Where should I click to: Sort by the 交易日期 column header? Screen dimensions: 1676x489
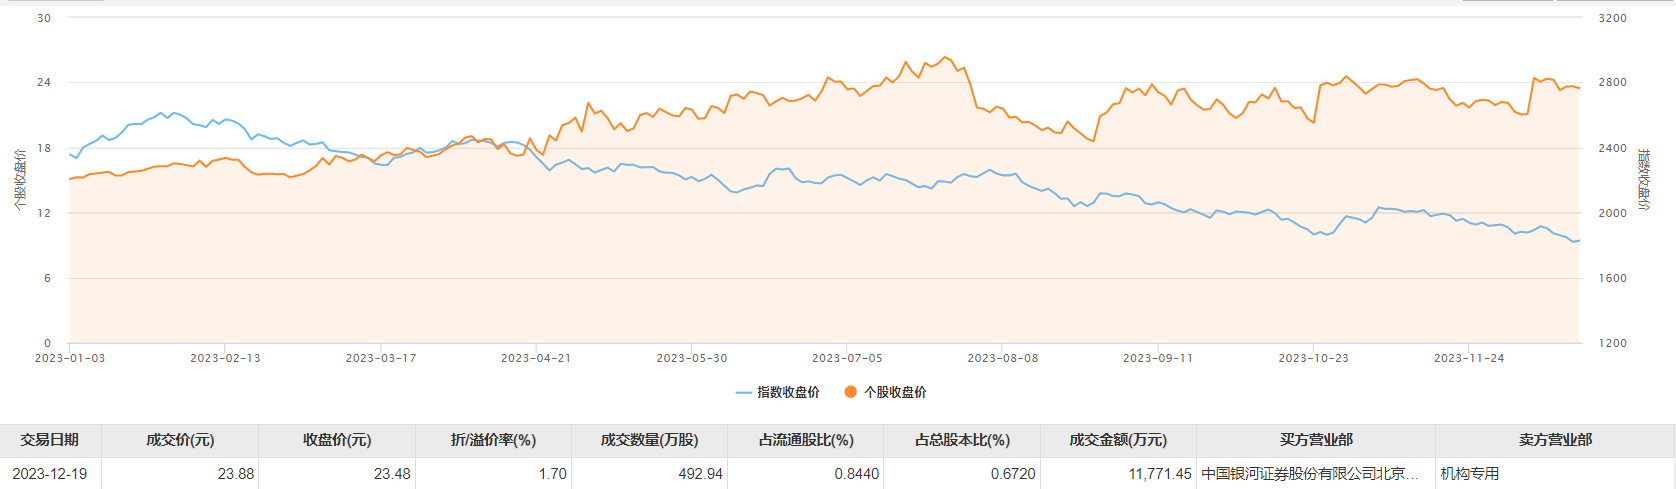click(50, 440)
